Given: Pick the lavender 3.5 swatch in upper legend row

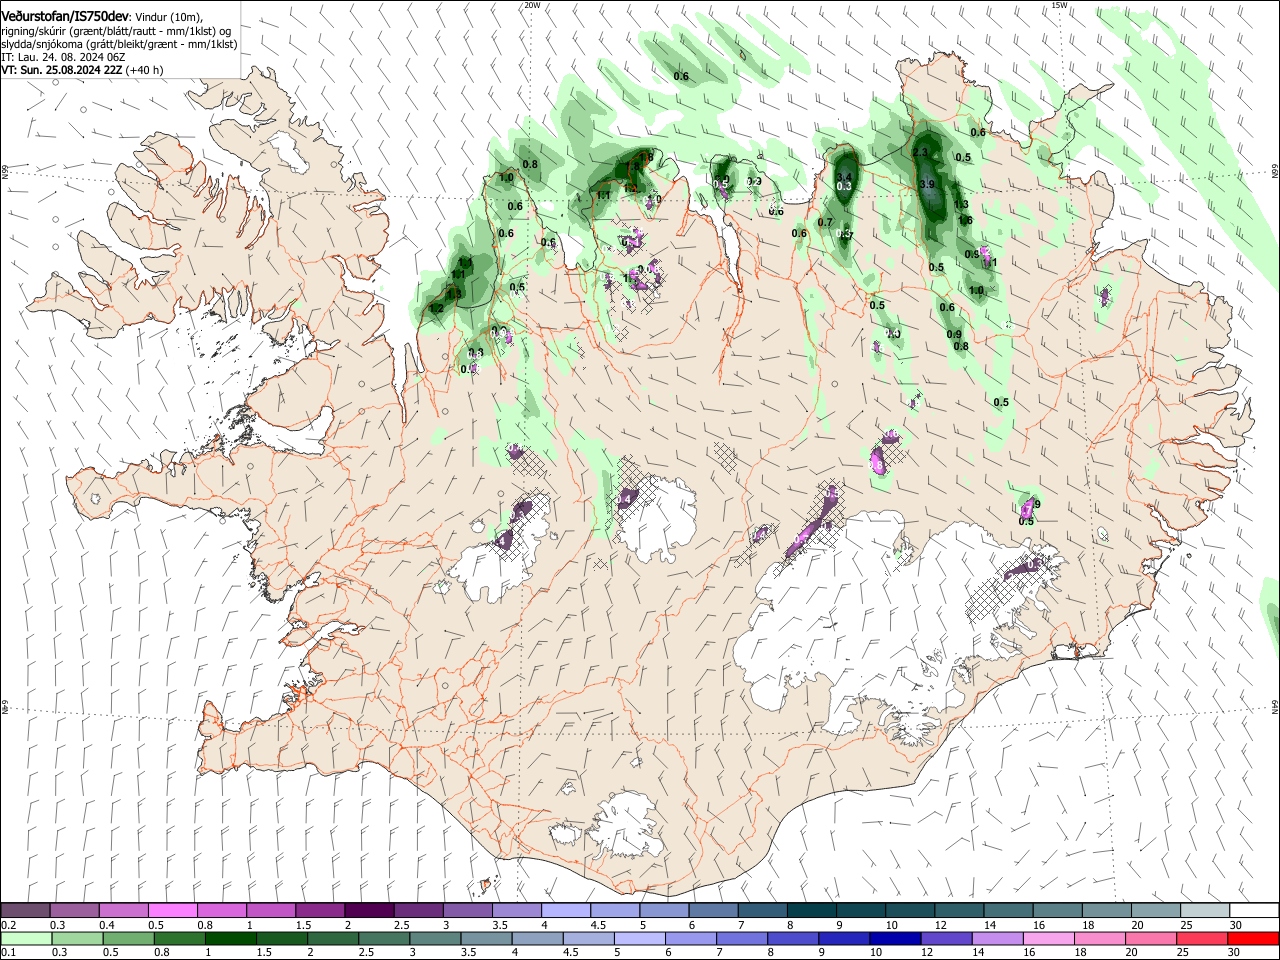Looking at the screenshot, I should 516,911.
